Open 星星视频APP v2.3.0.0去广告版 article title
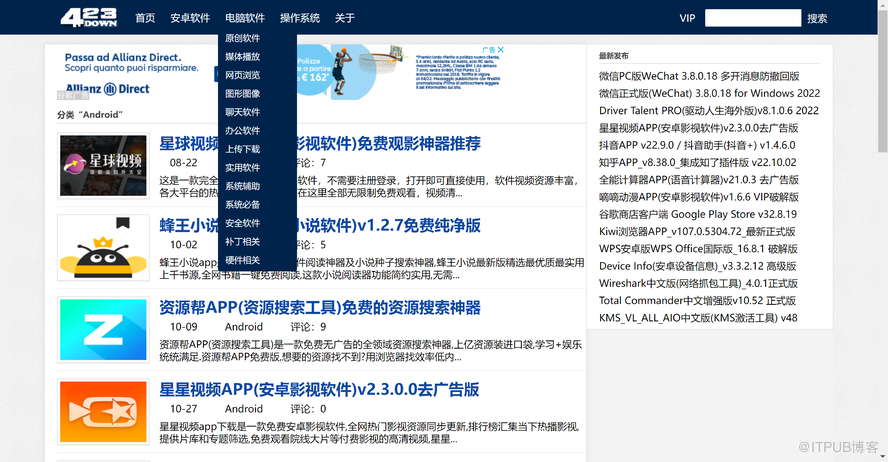Screen dimensions: 888x462 tap(319, 390)
